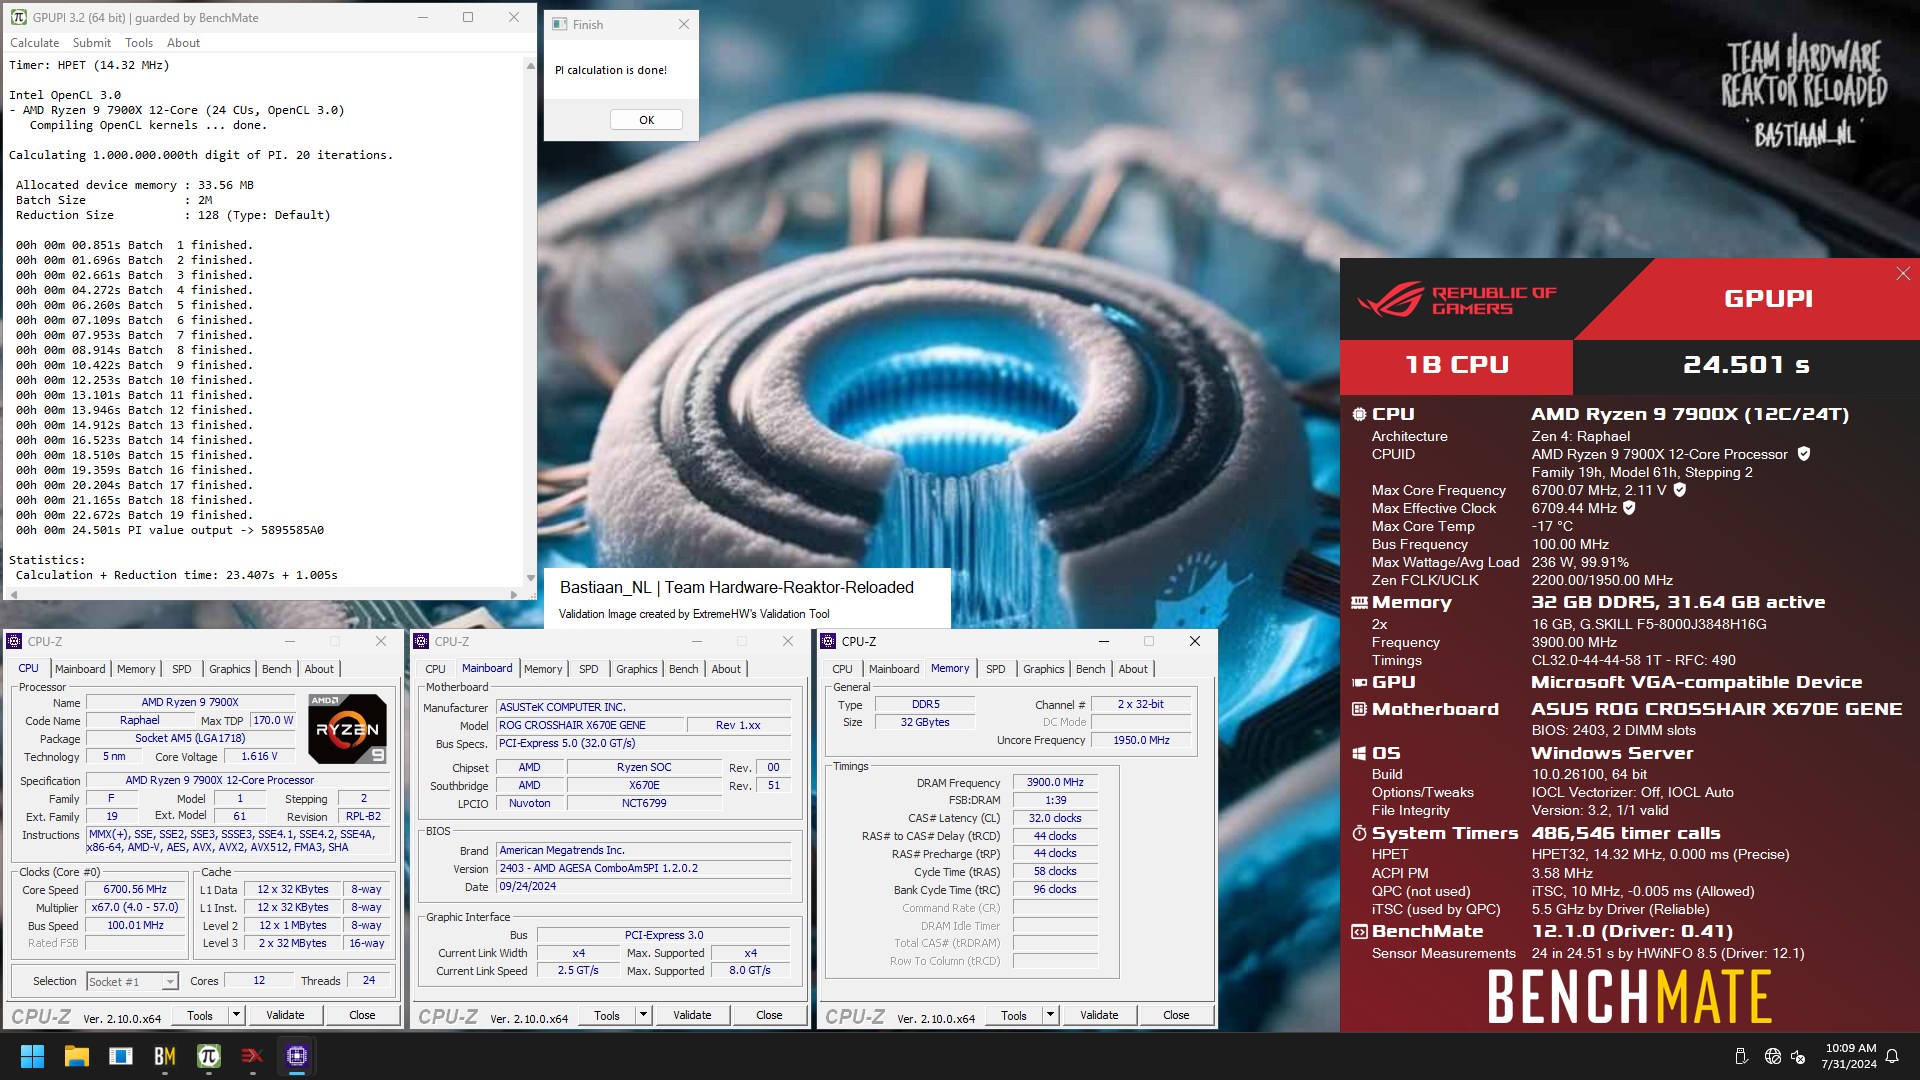
Task: Open Socket #1 selection dropdown
Action: point(133,982)
